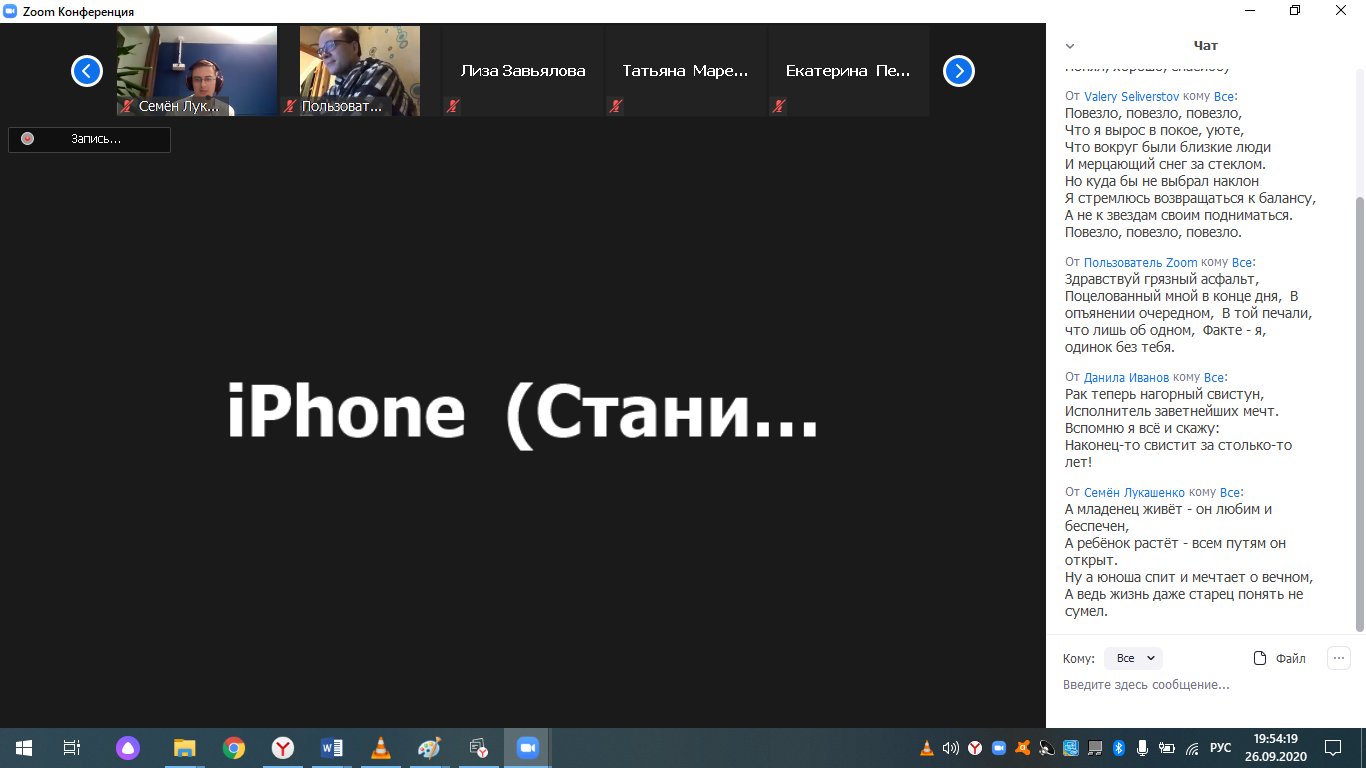Select Лиза Завьялова participant tile
The image size is (1366, 768).
(523, 71)
